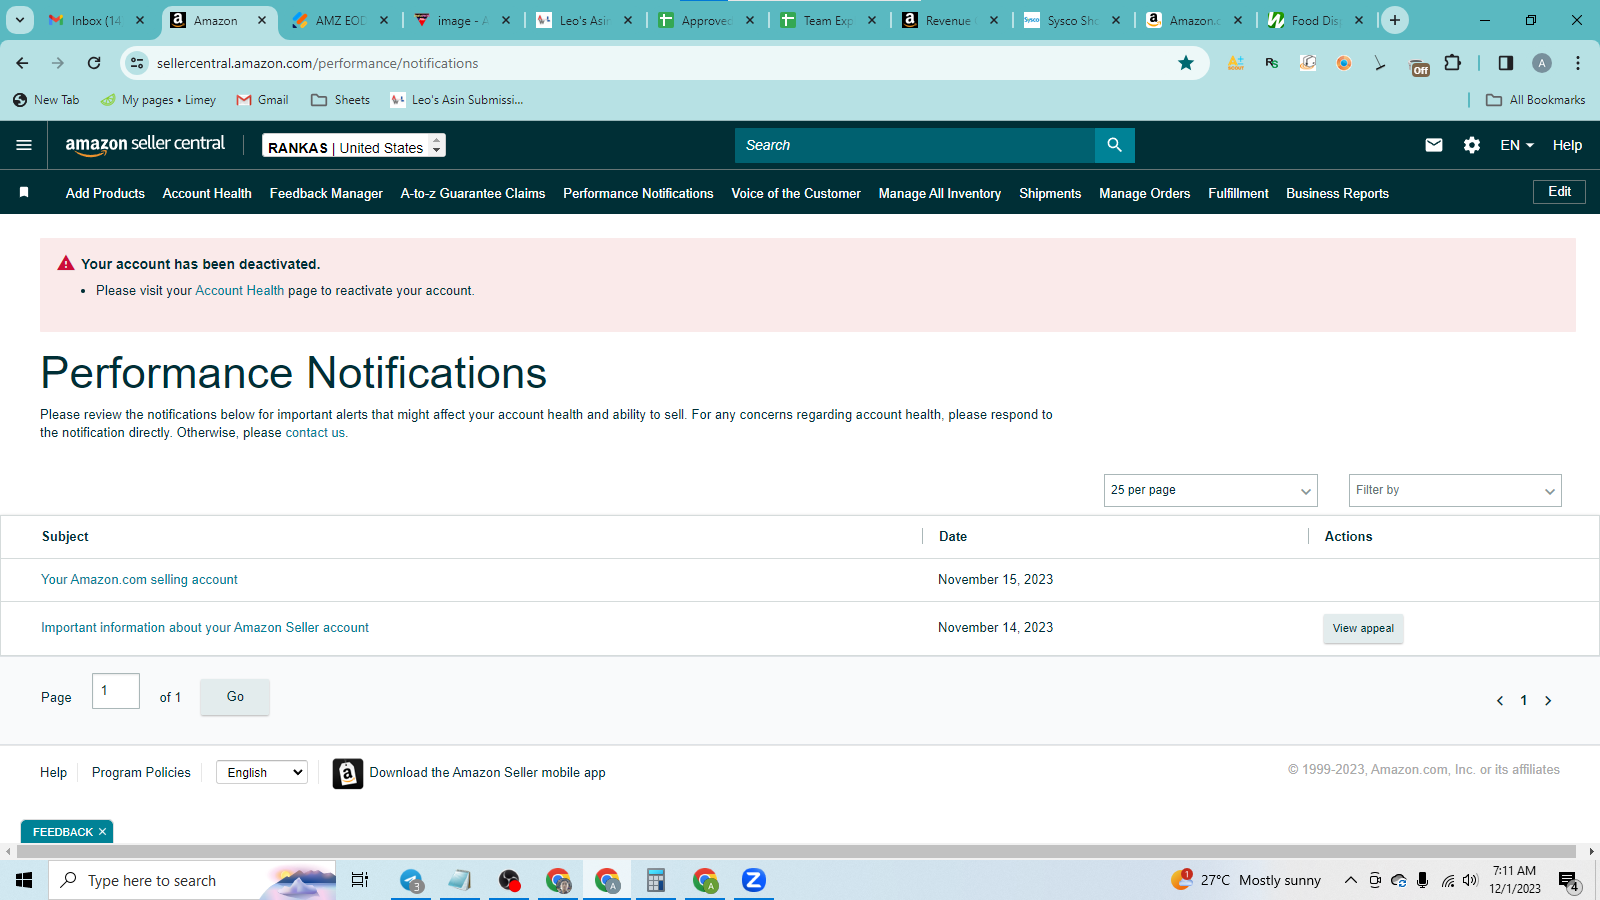Click the Edit navigation button
Image resolution: width=1600 pixels, height=900 pixels.
[x=1559, y=192]
